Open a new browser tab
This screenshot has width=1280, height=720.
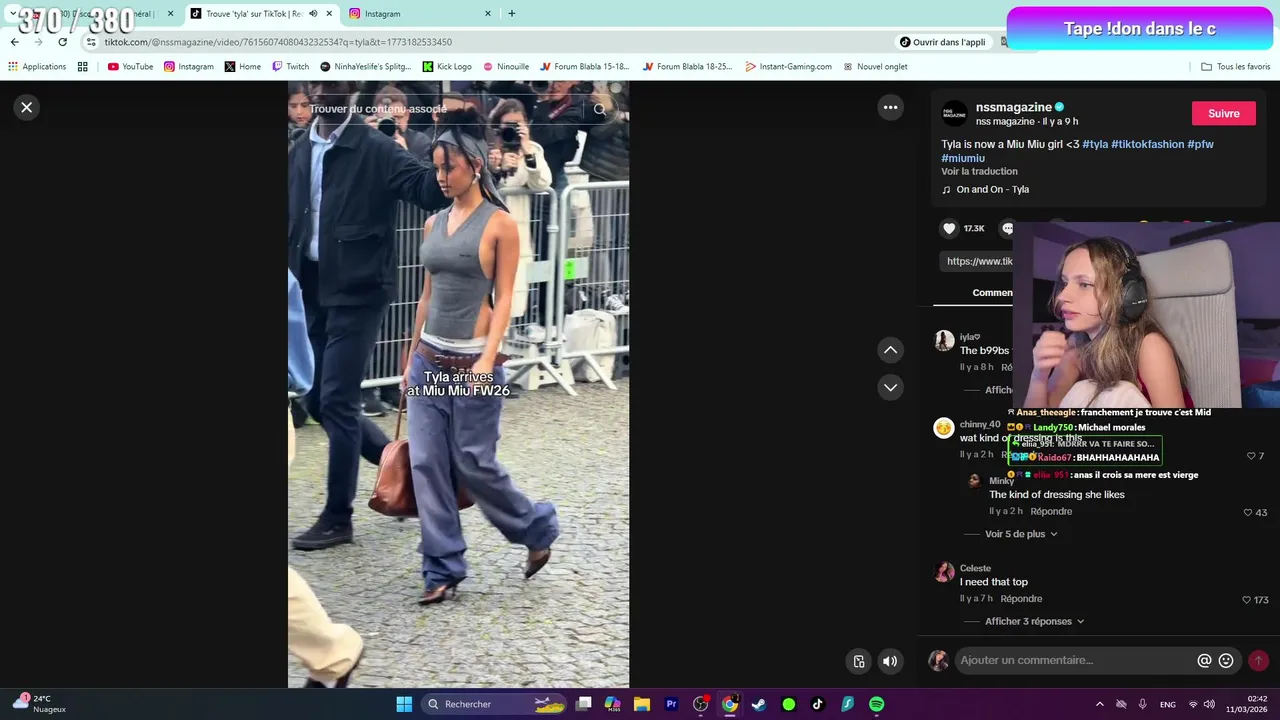pyautogui.click(x=511, y=14)
